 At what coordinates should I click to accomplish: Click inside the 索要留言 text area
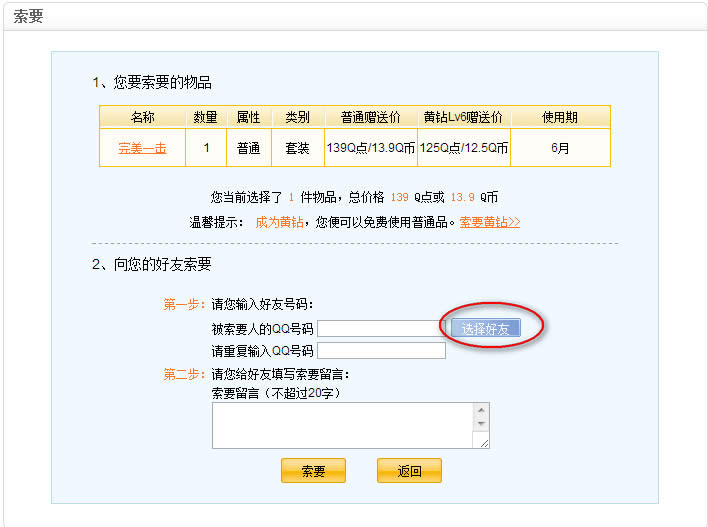(342, 425)
